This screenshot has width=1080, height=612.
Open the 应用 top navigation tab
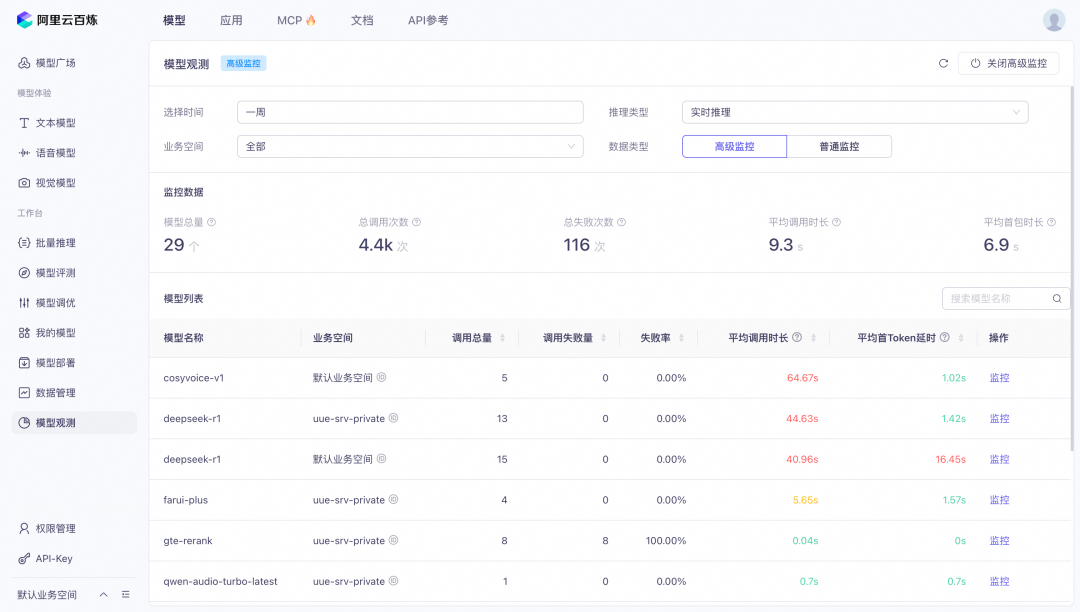click(x=231, y=20)
